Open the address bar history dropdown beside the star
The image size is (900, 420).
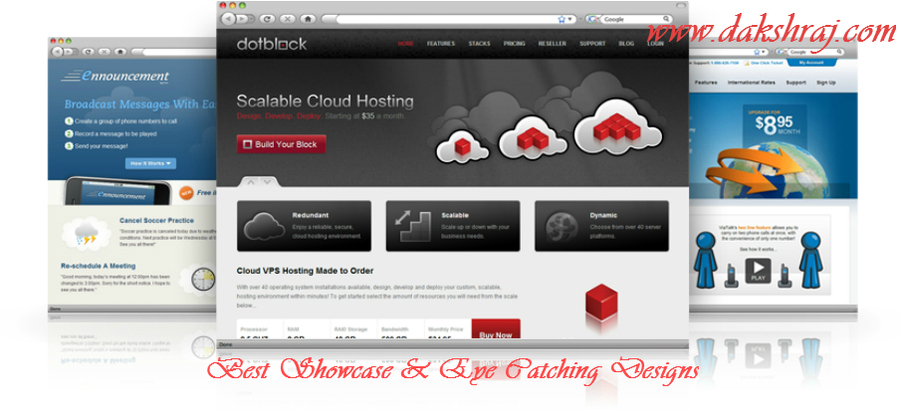pos(570,19)
